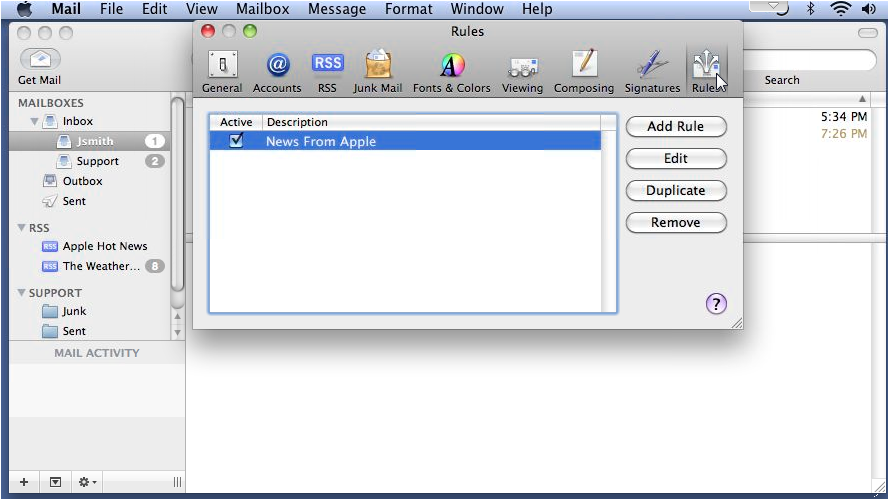Open Junk Mail preferences icon

(378, 64)
